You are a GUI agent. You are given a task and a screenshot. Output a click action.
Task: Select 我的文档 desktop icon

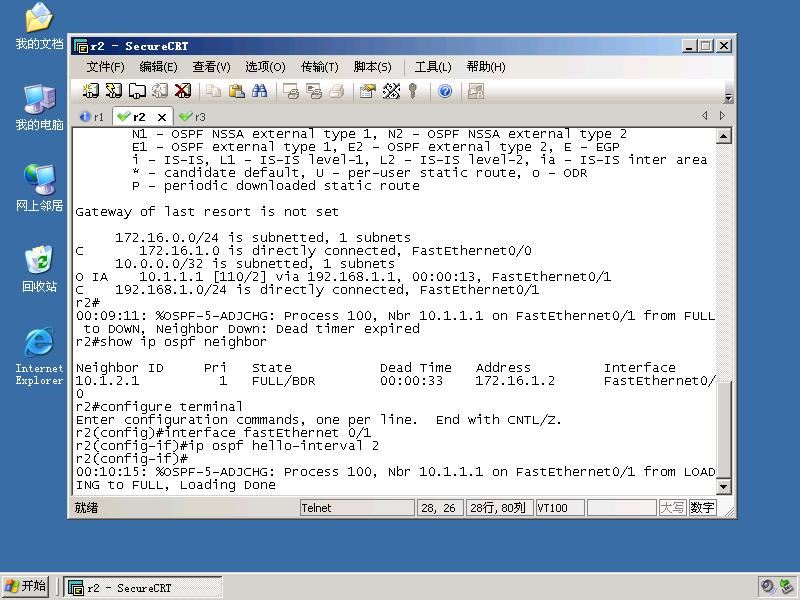tap(39, 26)
